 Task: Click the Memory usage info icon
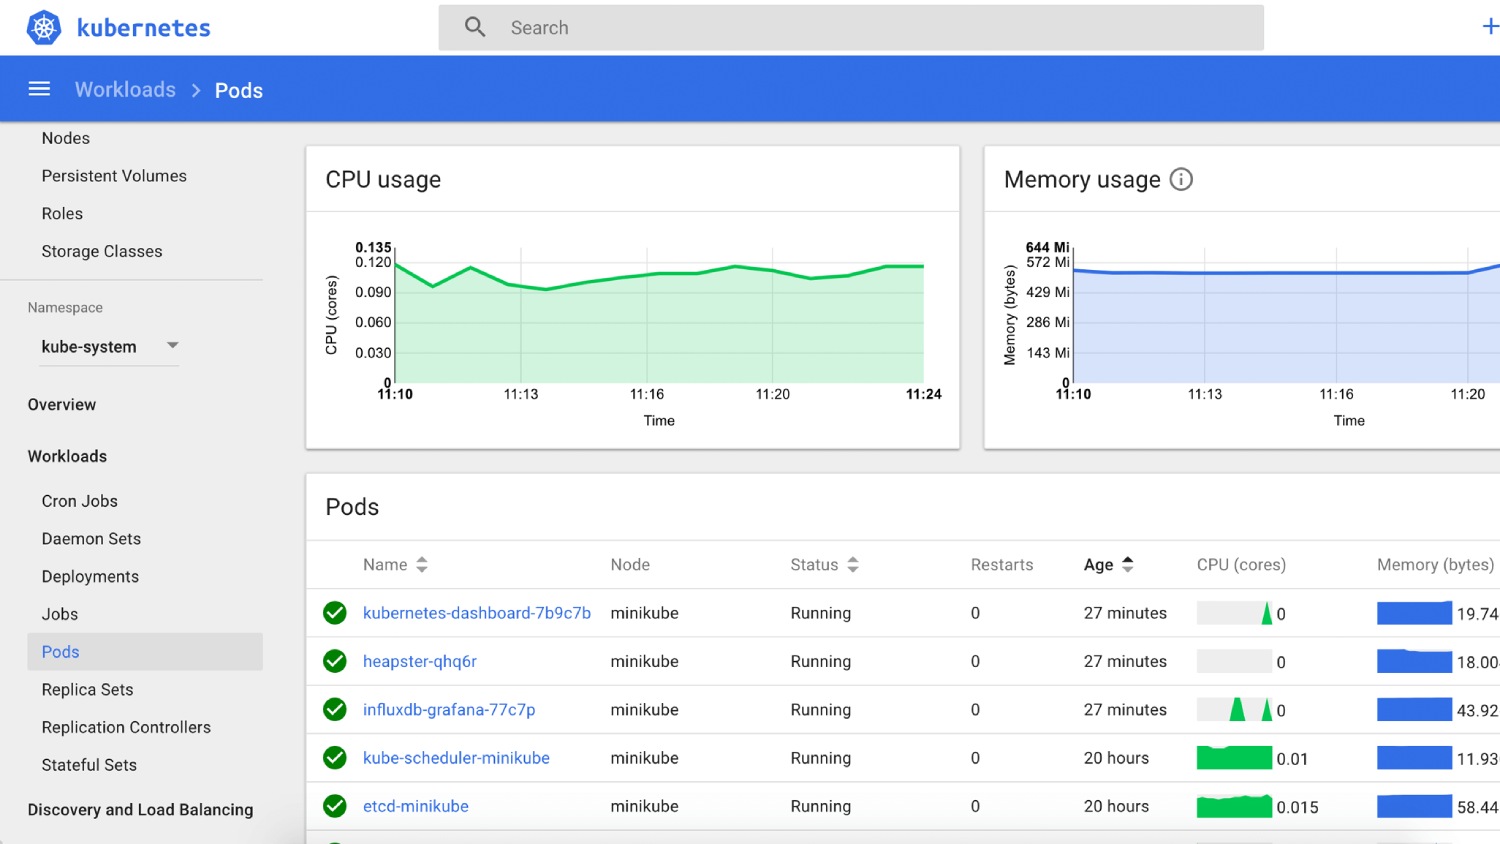(x=1181, y=179)
